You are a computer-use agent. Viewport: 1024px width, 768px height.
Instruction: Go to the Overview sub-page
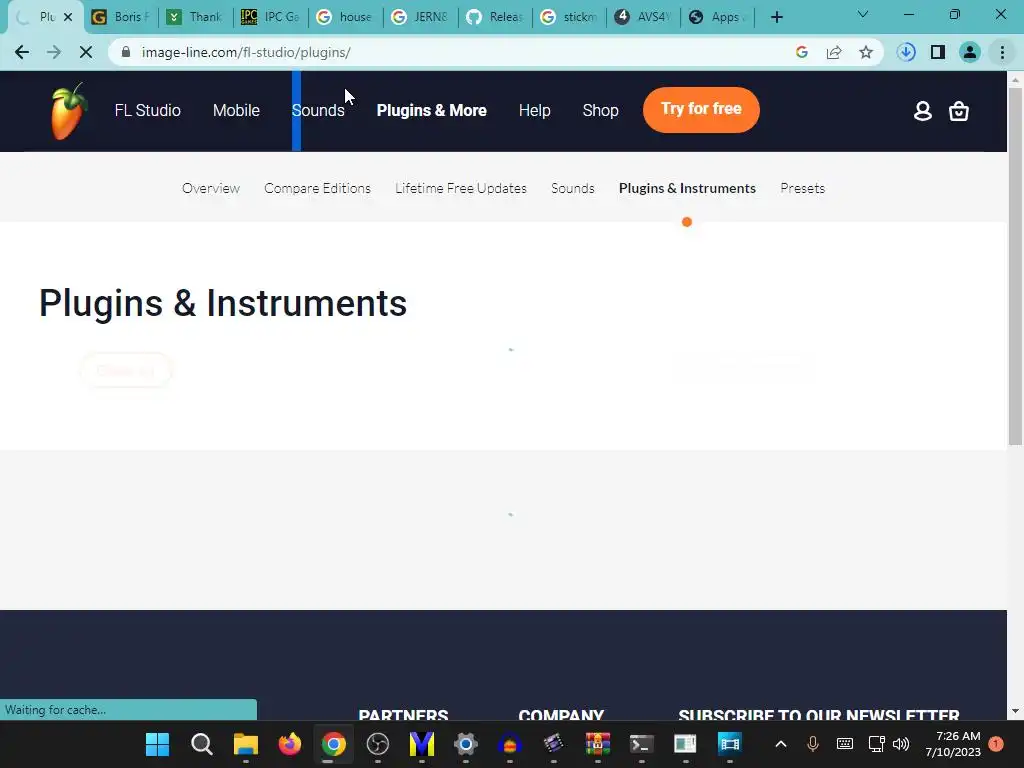211,188
